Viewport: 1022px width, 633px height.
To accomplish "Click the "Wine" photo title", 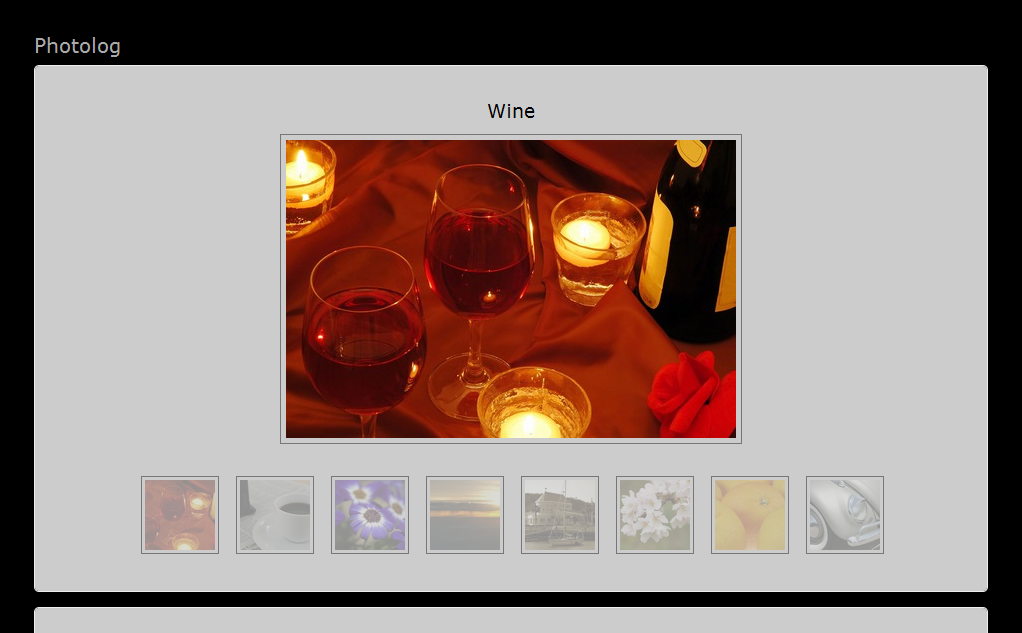I will 511,111.
